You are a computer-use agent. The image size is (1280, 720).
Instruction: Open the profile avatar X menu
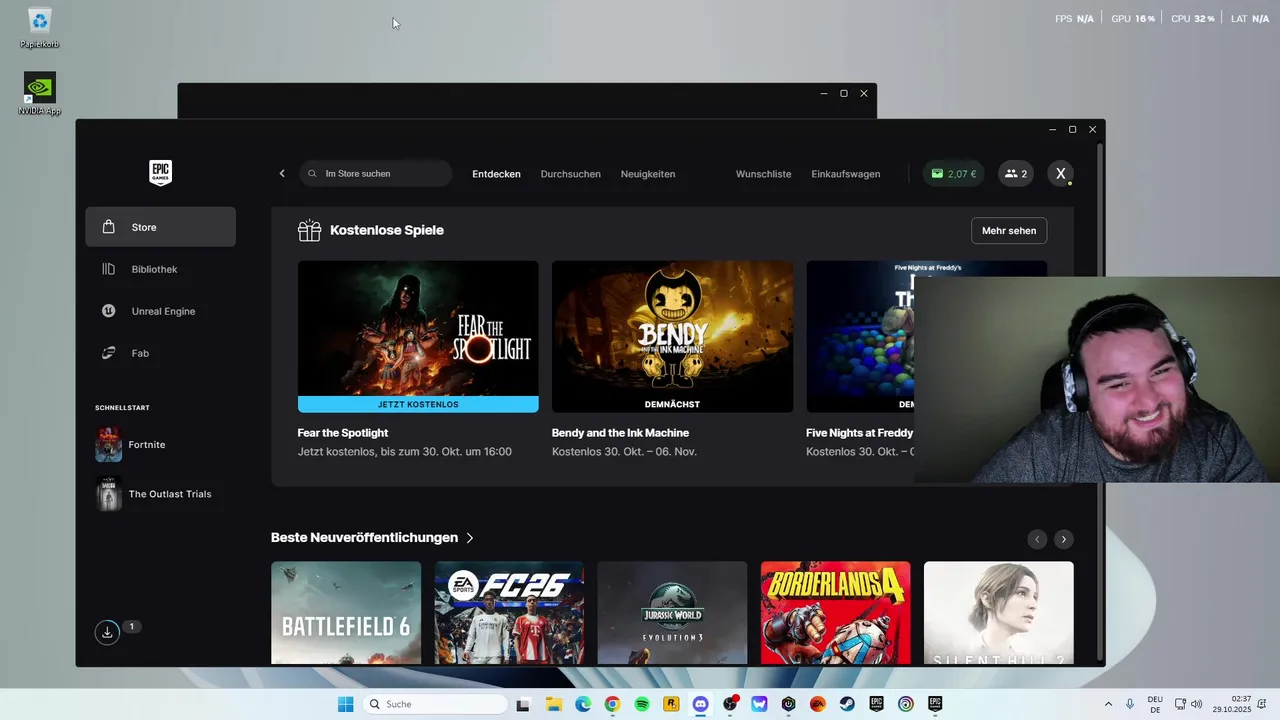click(1061, 173)
